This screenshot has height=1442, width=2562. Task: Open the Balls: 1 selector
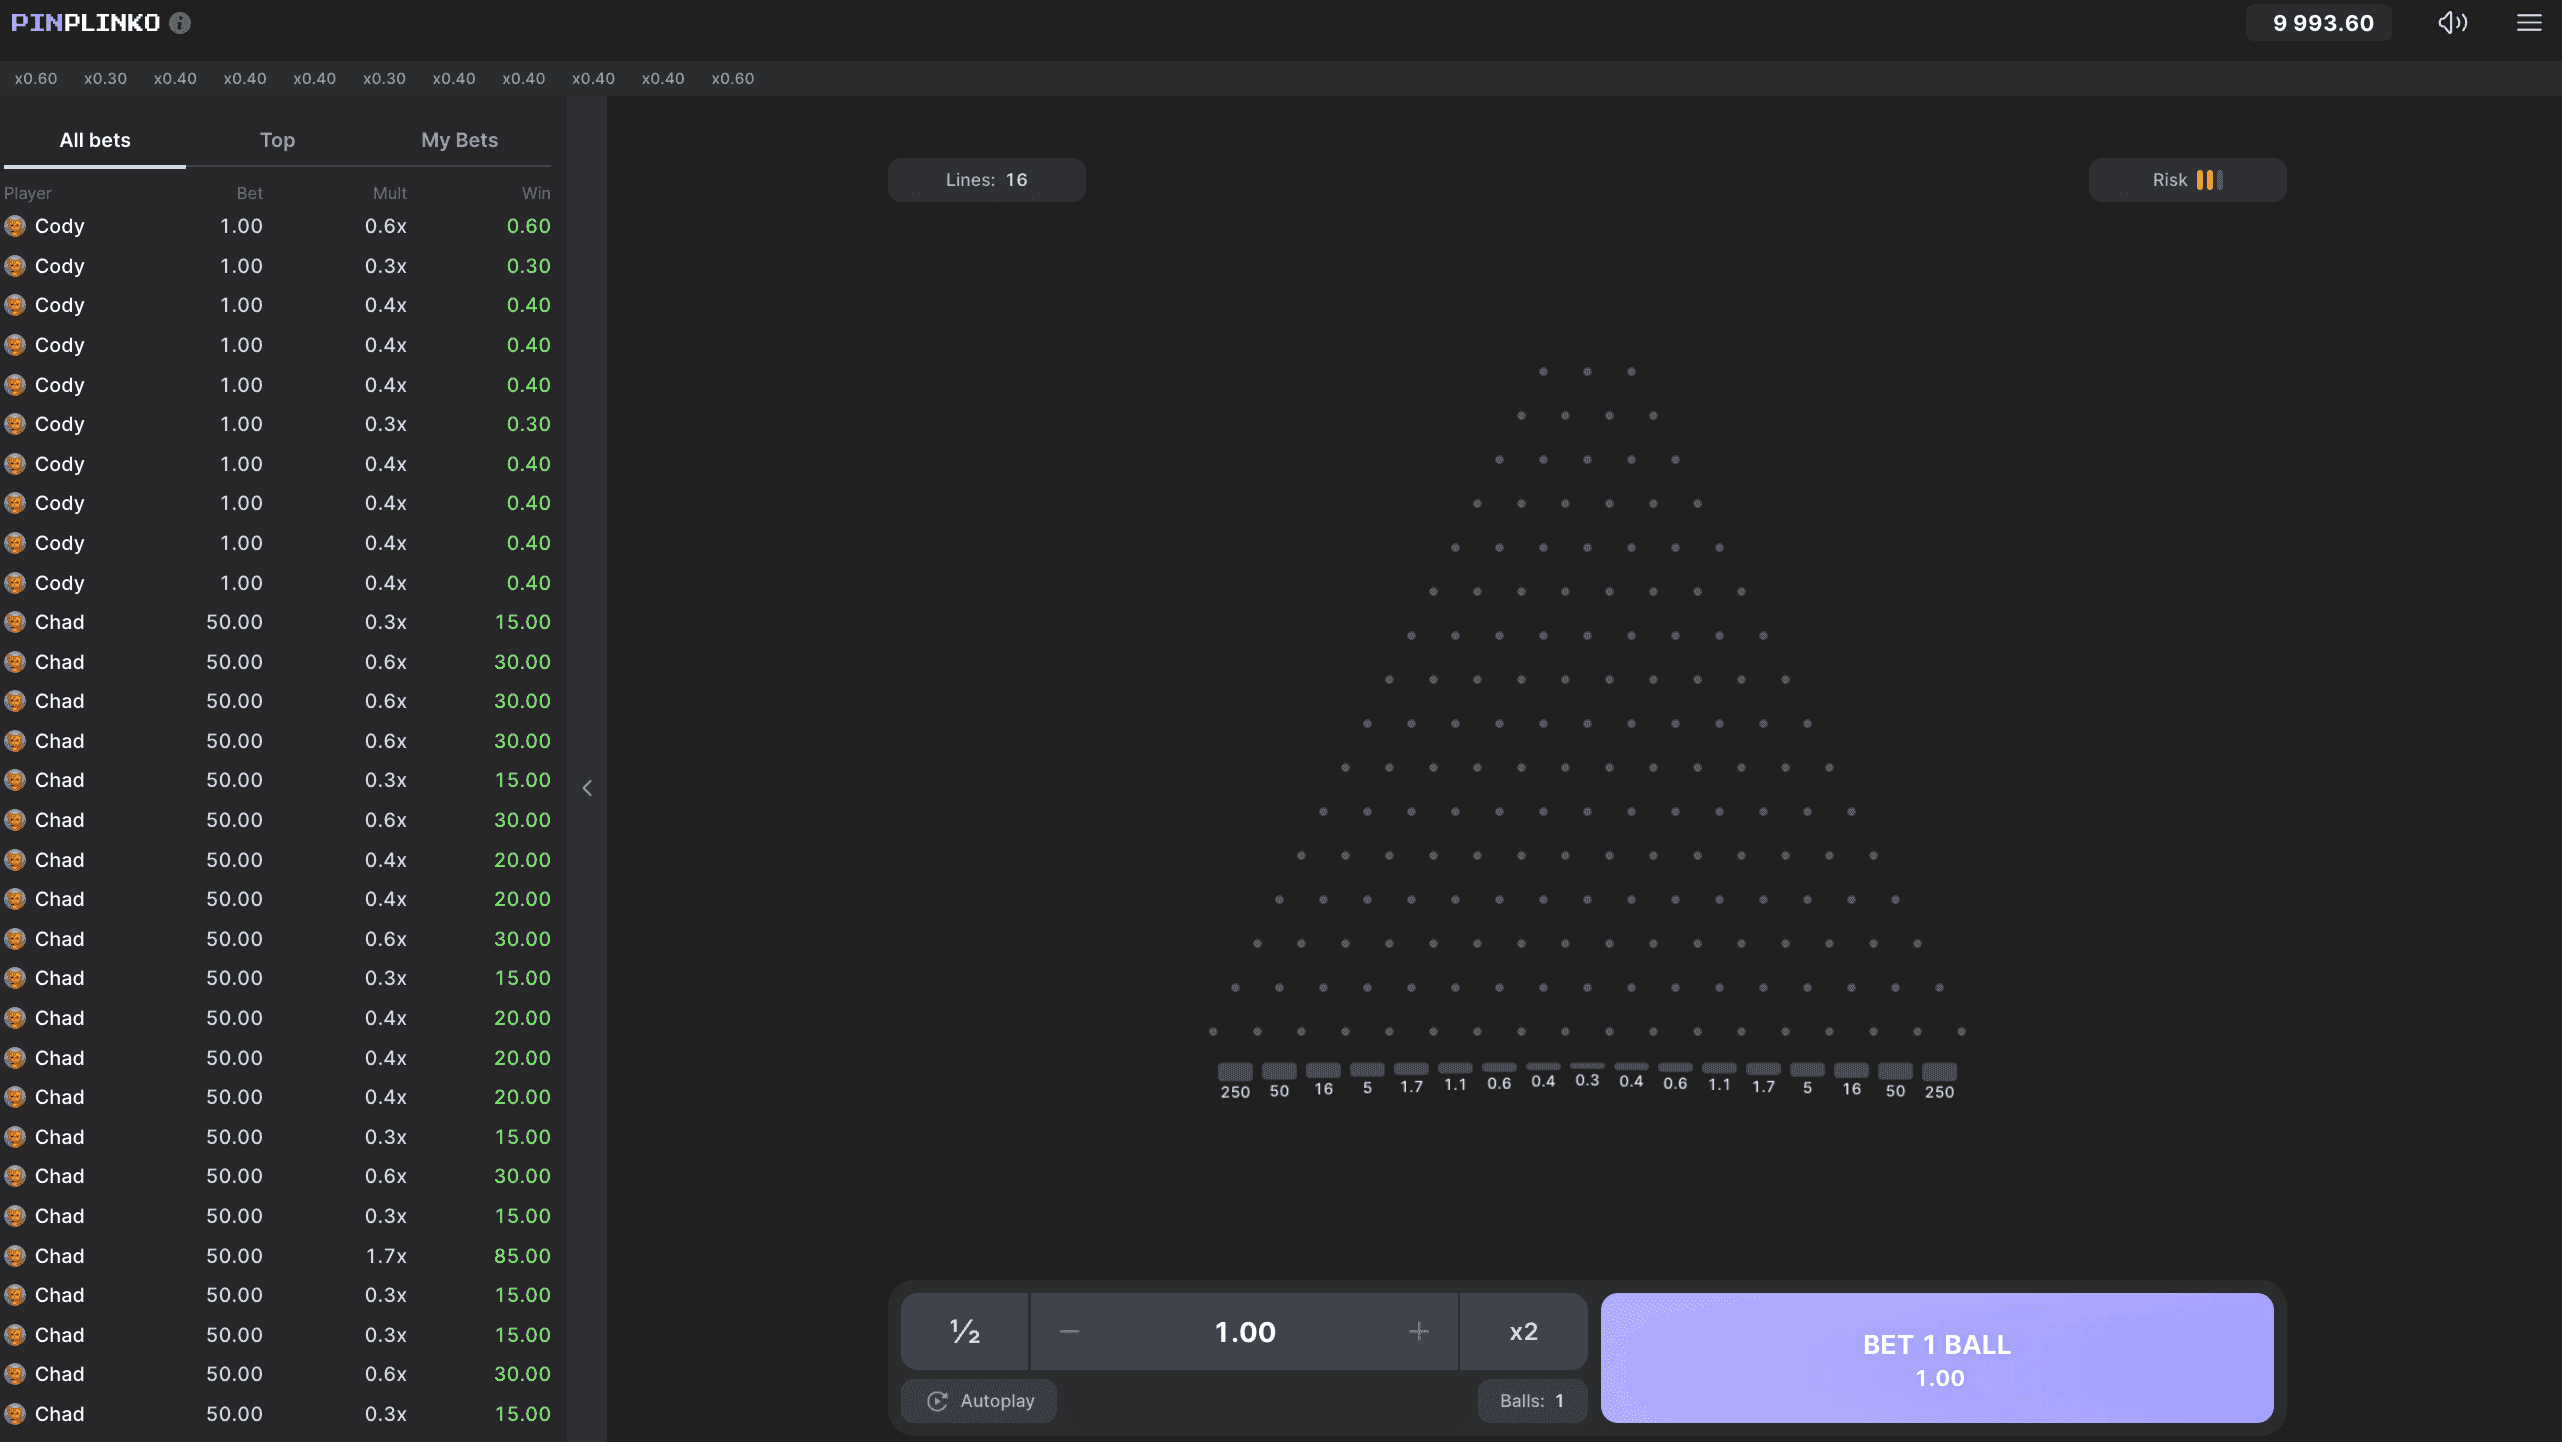pyautogui.click(x=1531, y=1401)
